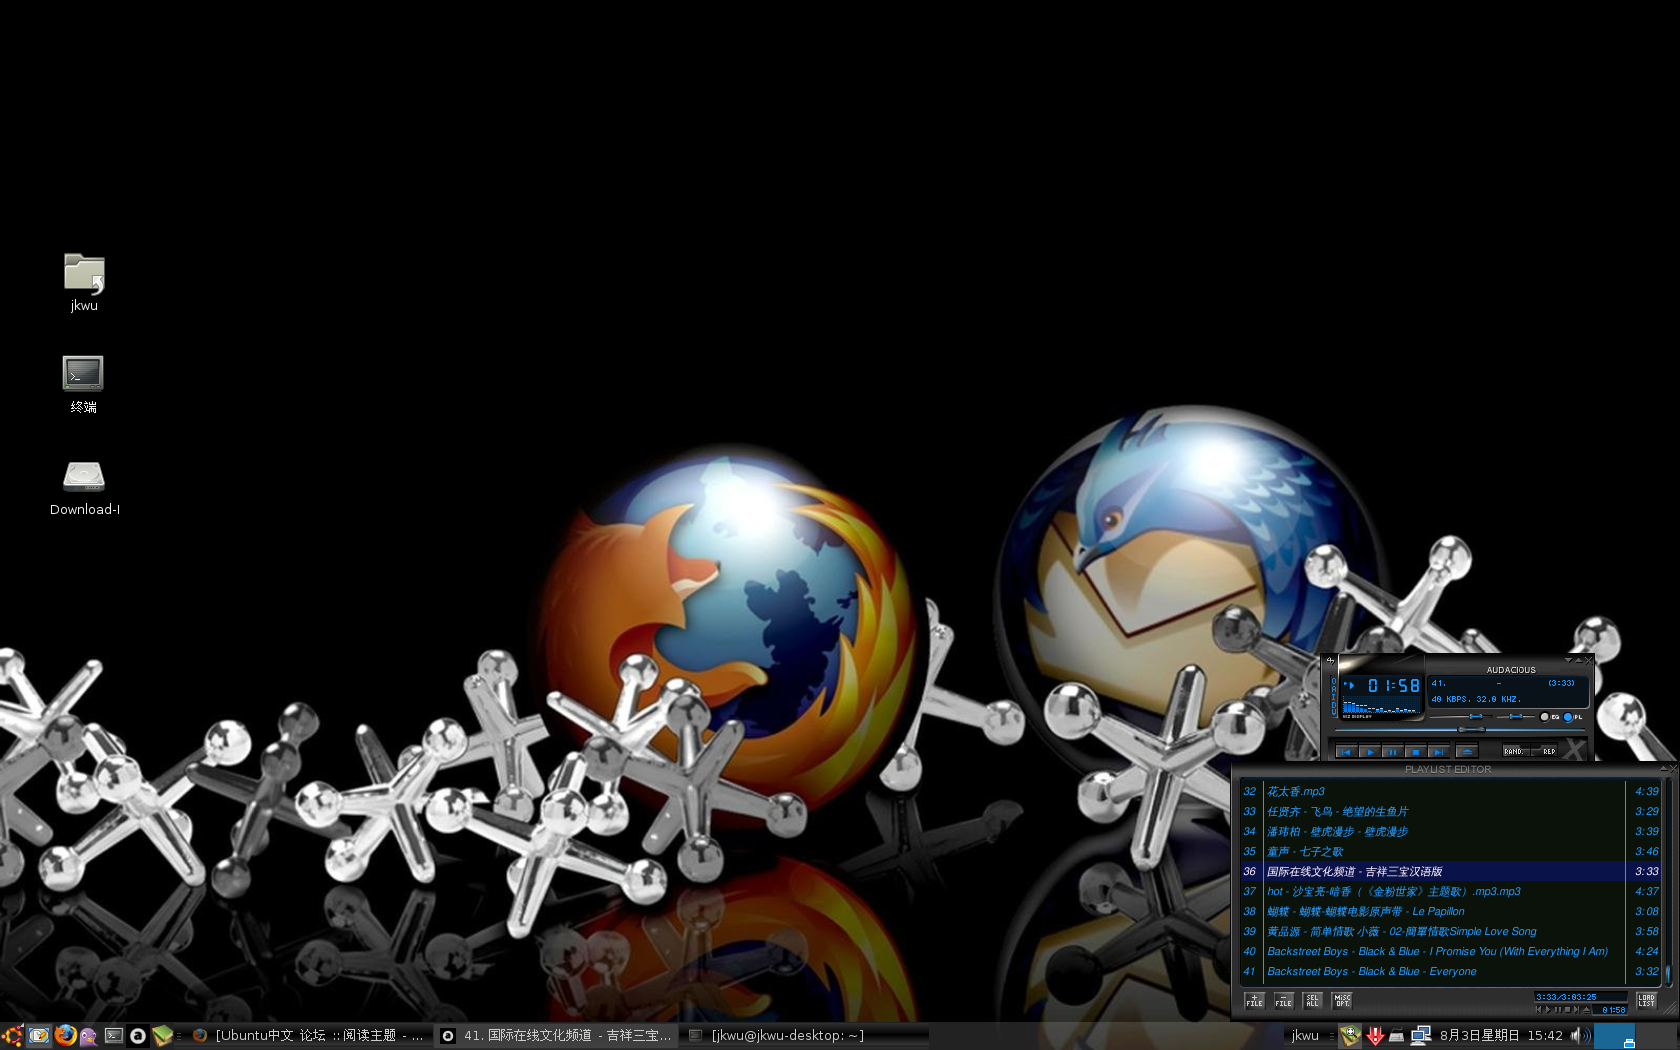Click the Audacious balance slider handle
The image size is (1680, 1050).
pyautogui.click(x=1516, y=716)
